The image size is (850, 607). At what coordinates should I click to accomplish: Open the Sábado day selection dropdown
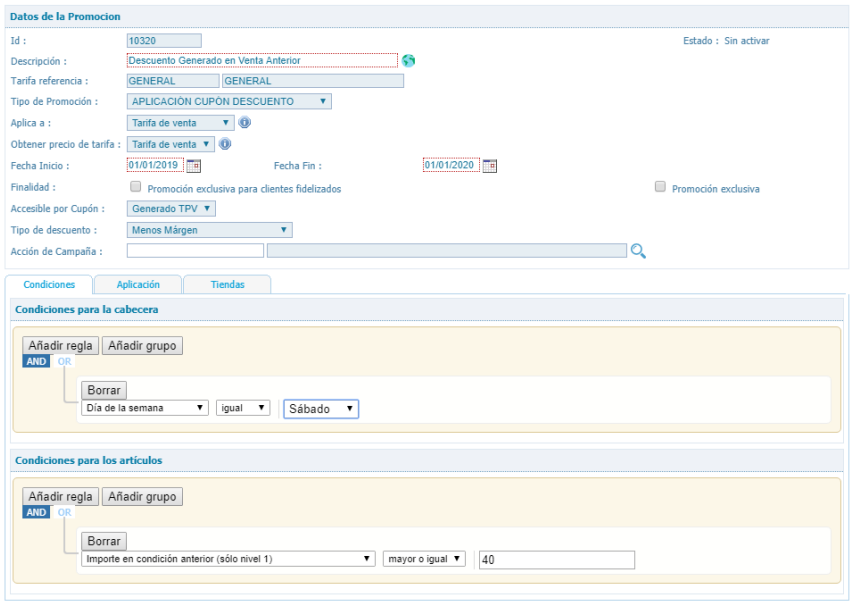(x=321, y=409)
